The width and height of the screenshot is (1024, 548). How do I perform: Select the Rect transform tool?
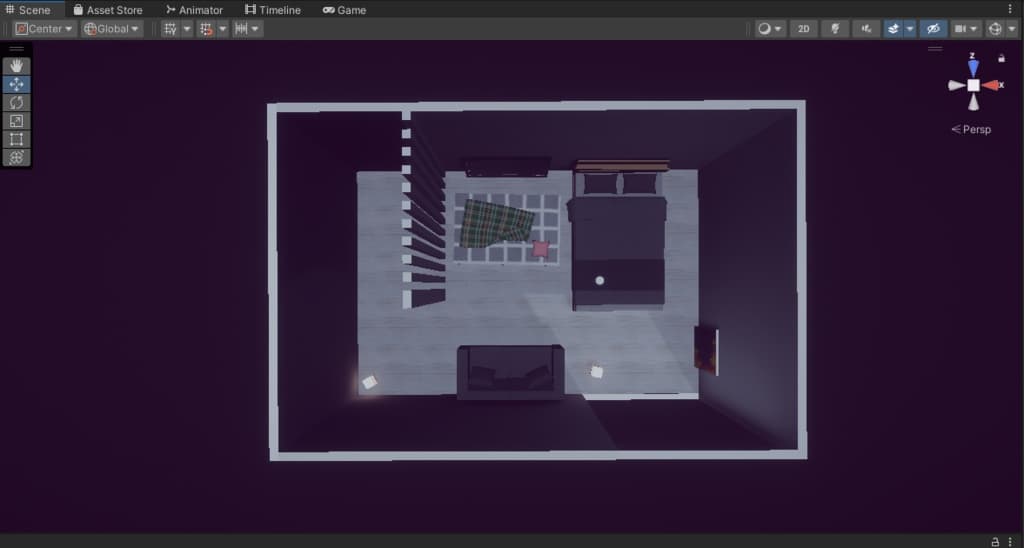(17, 139)
